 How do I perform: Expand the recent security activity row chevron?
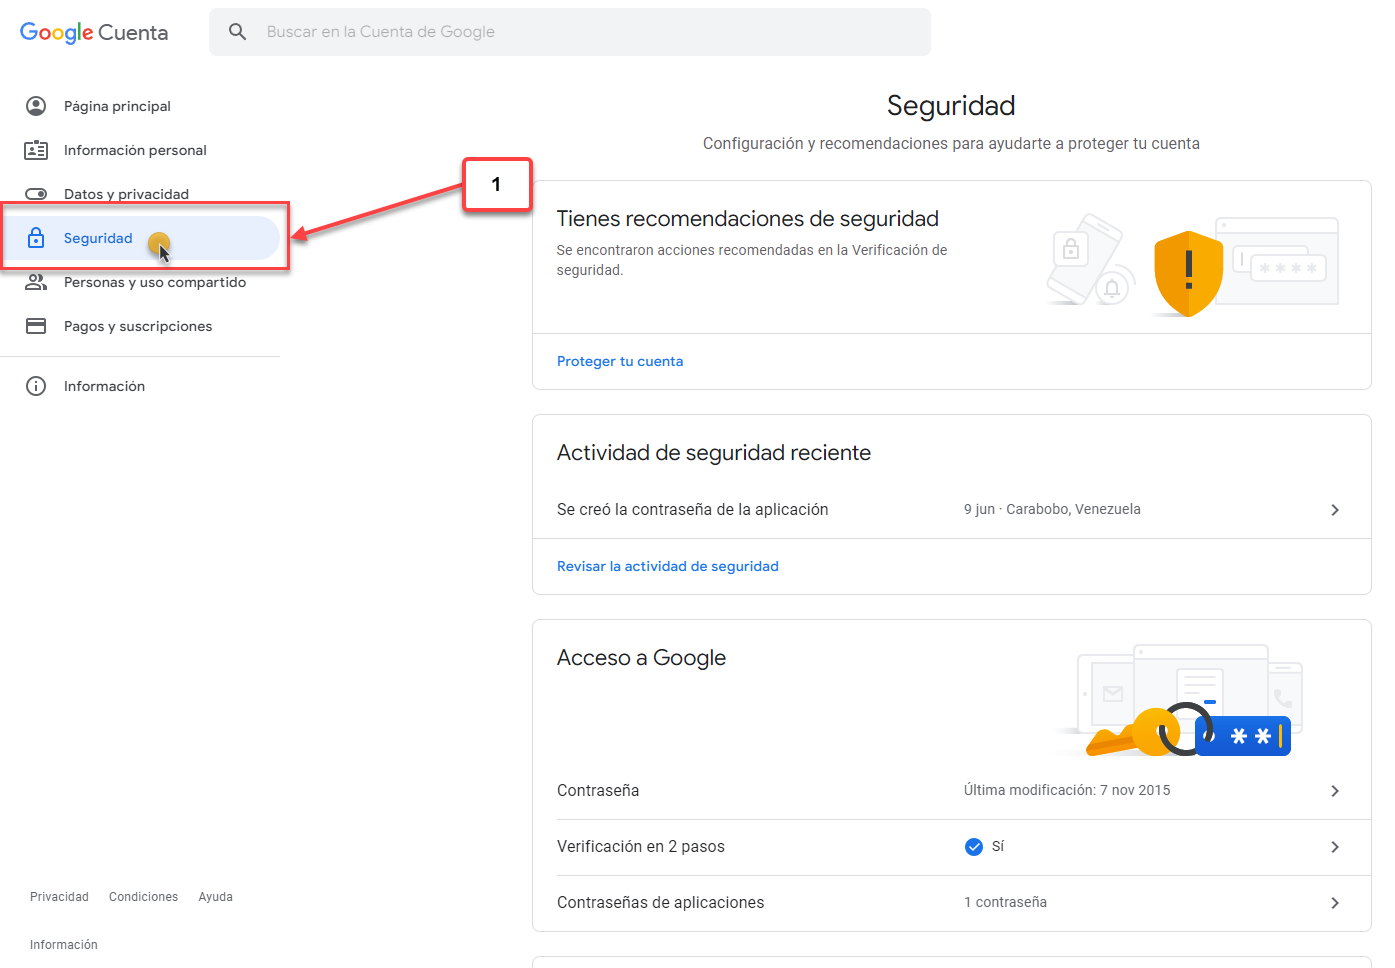(1335, 510)
